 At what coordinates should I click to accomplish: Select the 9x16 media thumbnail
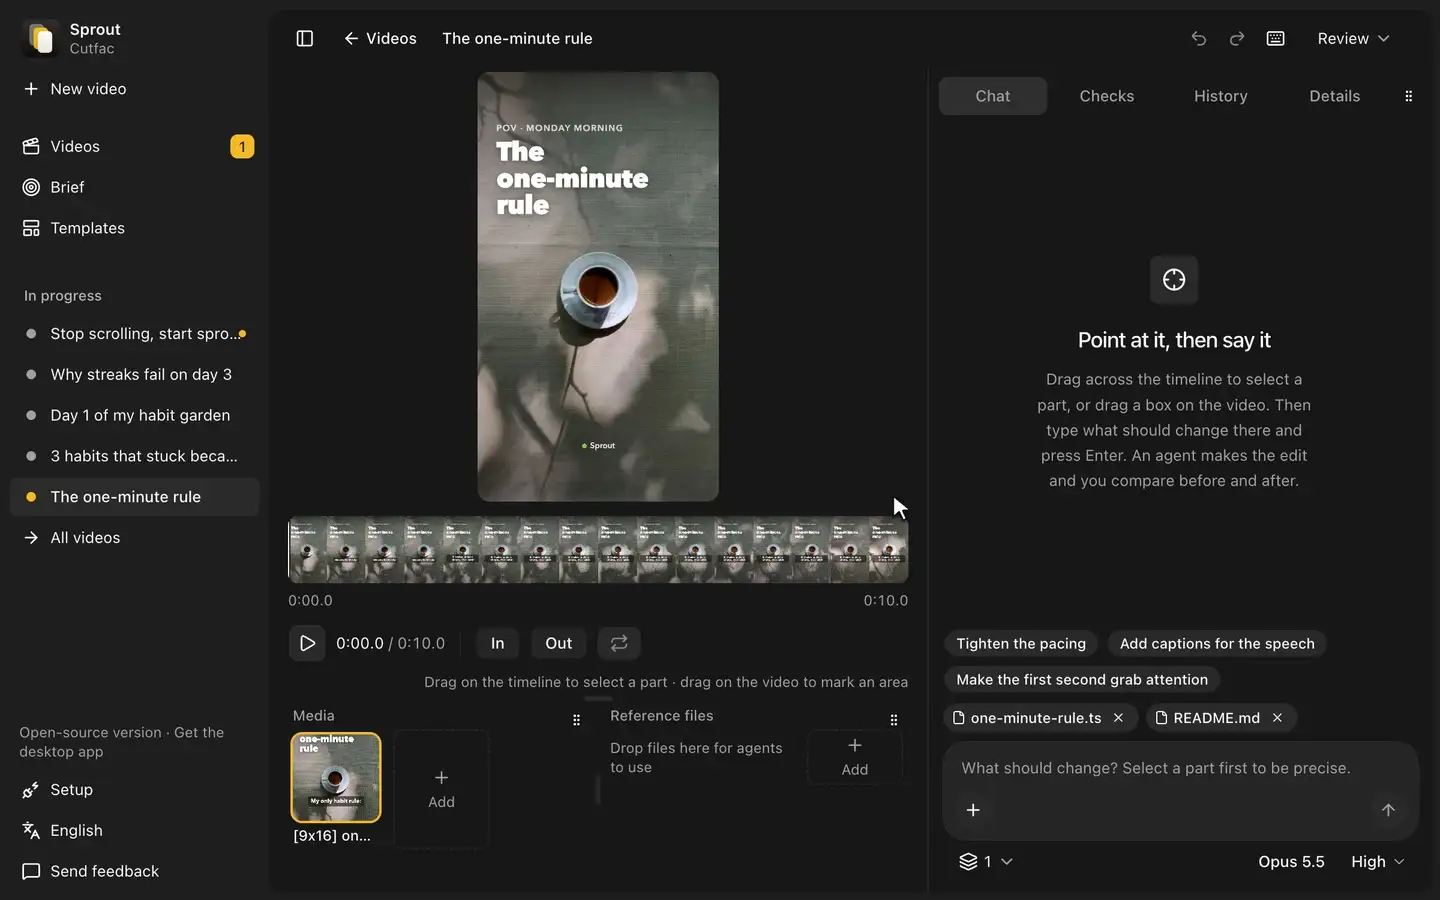pyautogui.click(x=336, y=778)
